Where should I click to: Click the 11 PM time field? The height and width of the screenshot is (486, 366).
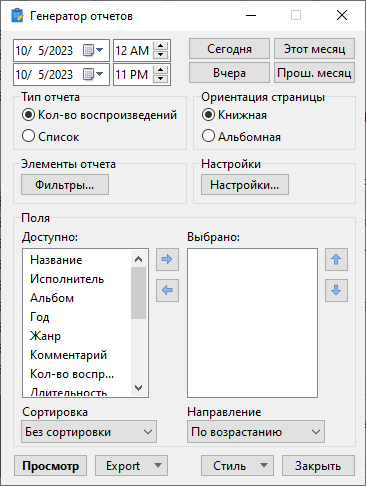(x=133, y=74)
